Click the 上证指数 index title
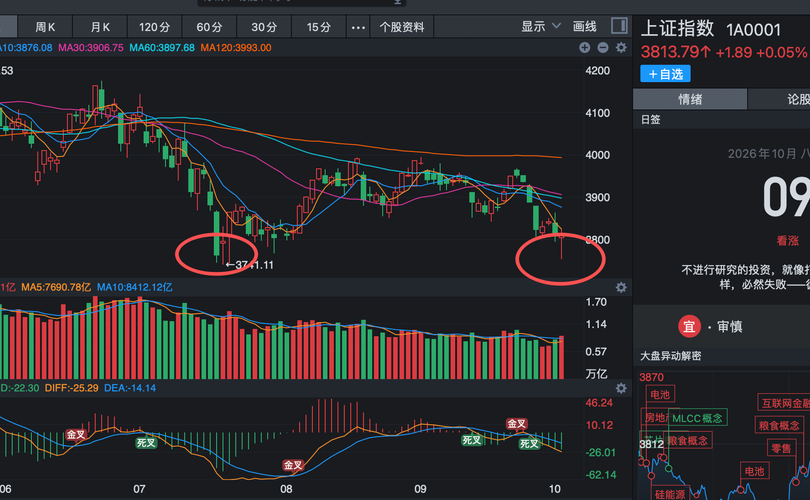 click(x=677, y=29)
